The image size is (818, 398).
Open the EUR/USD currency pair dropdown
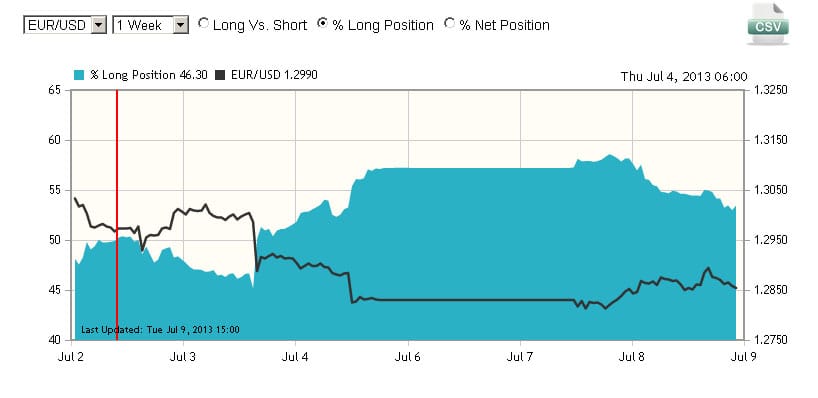(65, 25)
